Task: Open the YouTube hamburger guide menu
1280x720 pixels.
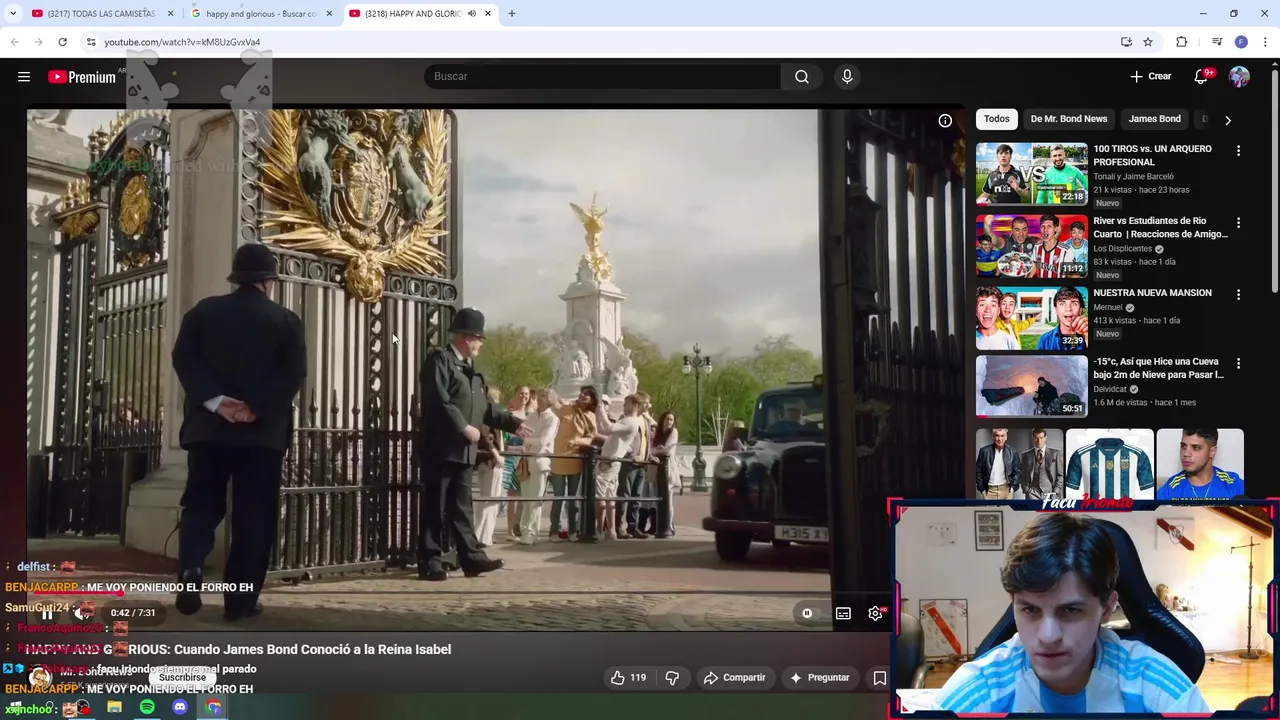Action: tap(24, 76)
